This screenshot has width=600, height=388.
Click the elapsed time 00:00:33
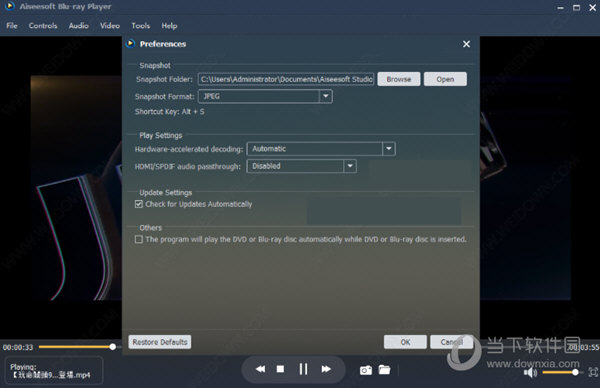click(x=18, y=347)
